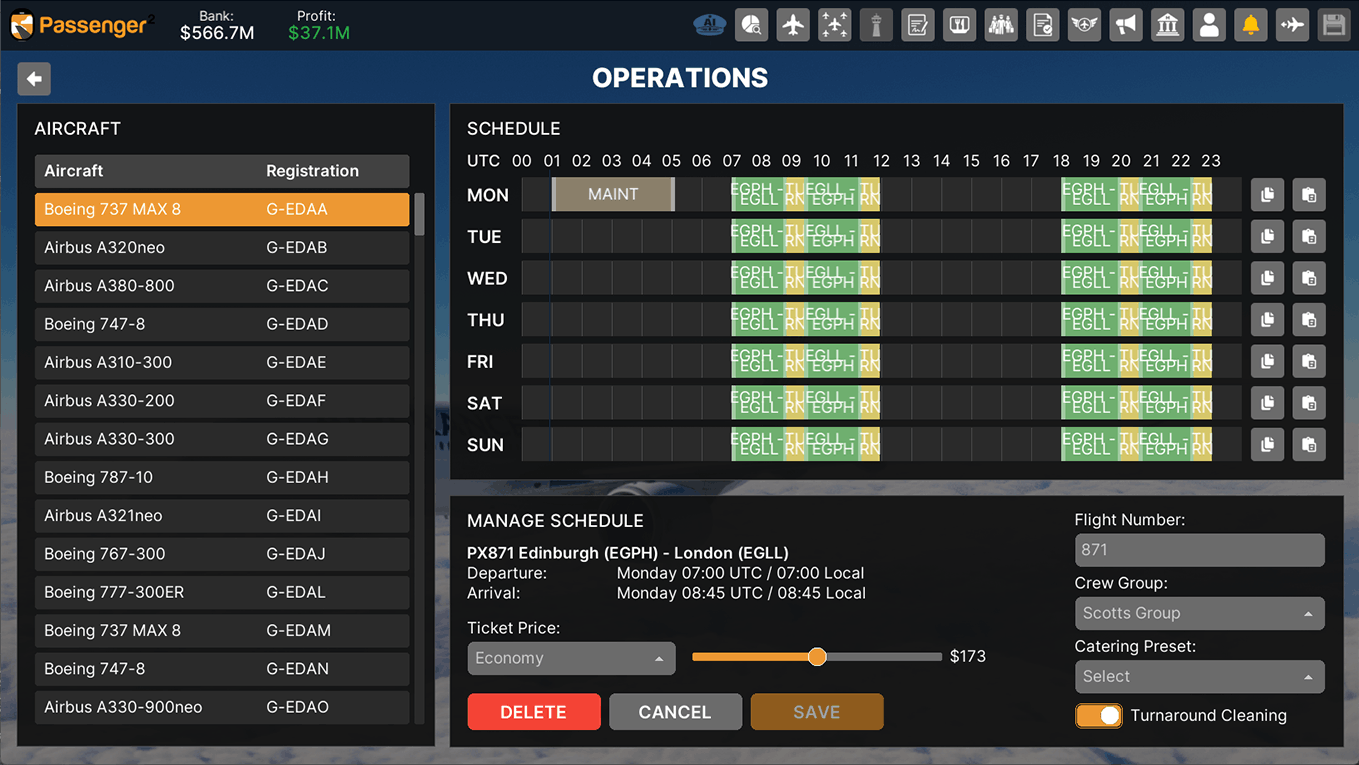Open the control tower icon
This screenshot has height=765, width=1359.
[x=876, y=25]
